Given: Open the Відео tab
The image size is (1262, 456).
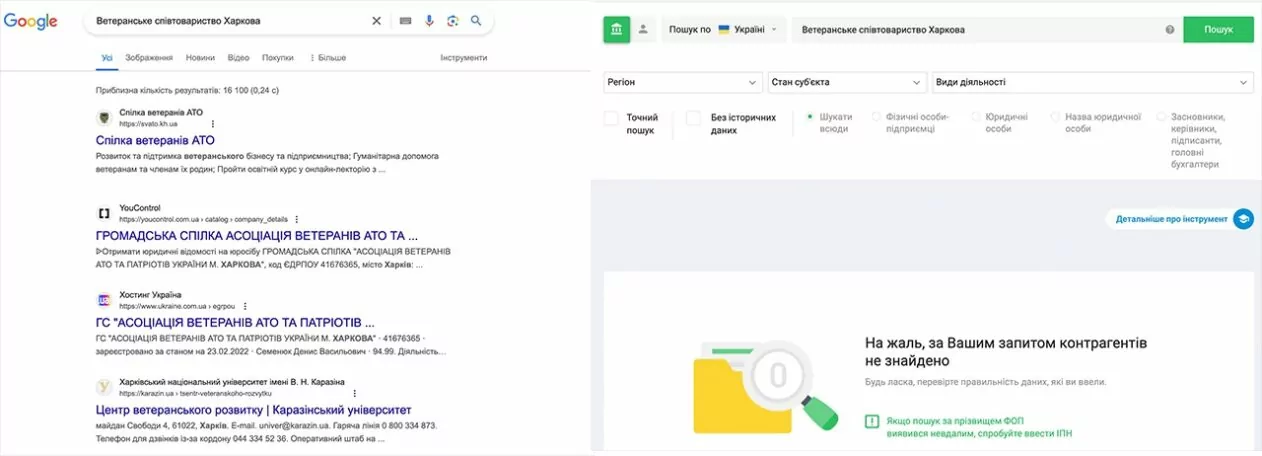Looking at the screenshot, I should click(238, 58).
